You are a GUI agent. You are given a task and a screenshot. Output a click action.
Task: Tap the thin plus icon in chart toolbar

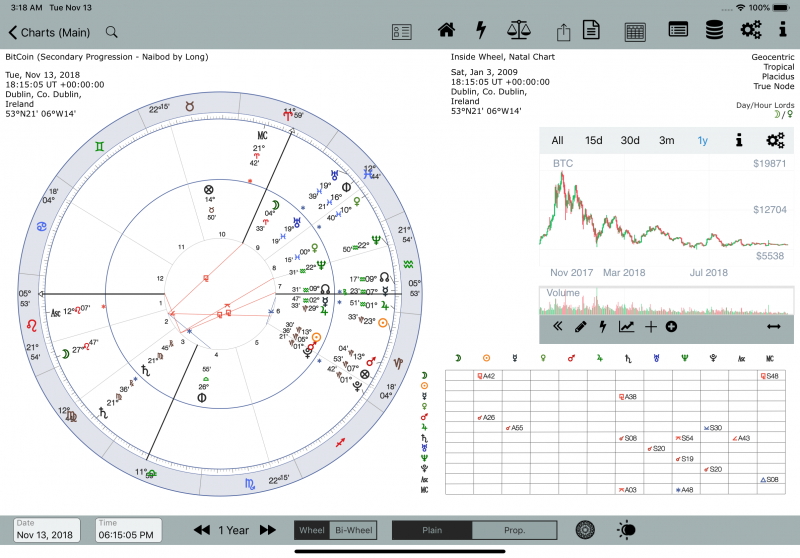651,327
